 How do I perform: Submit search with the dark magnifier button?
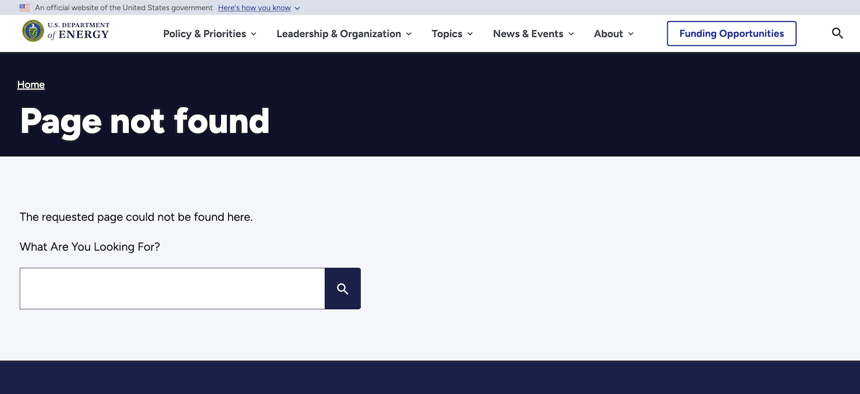343,289
